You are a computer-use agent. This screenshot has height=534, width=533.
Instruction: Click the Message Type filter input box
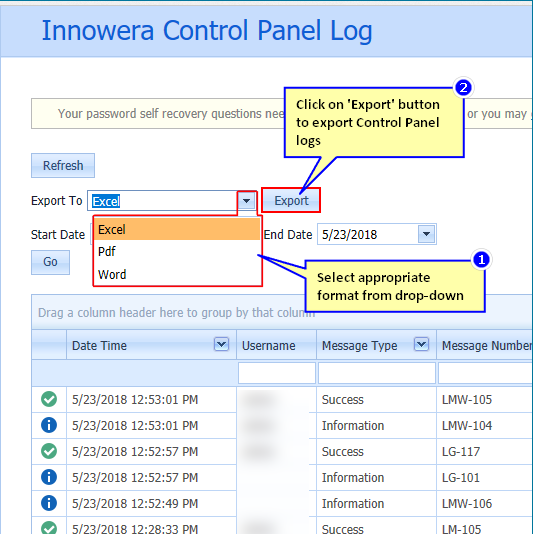(x=377, y=373)
